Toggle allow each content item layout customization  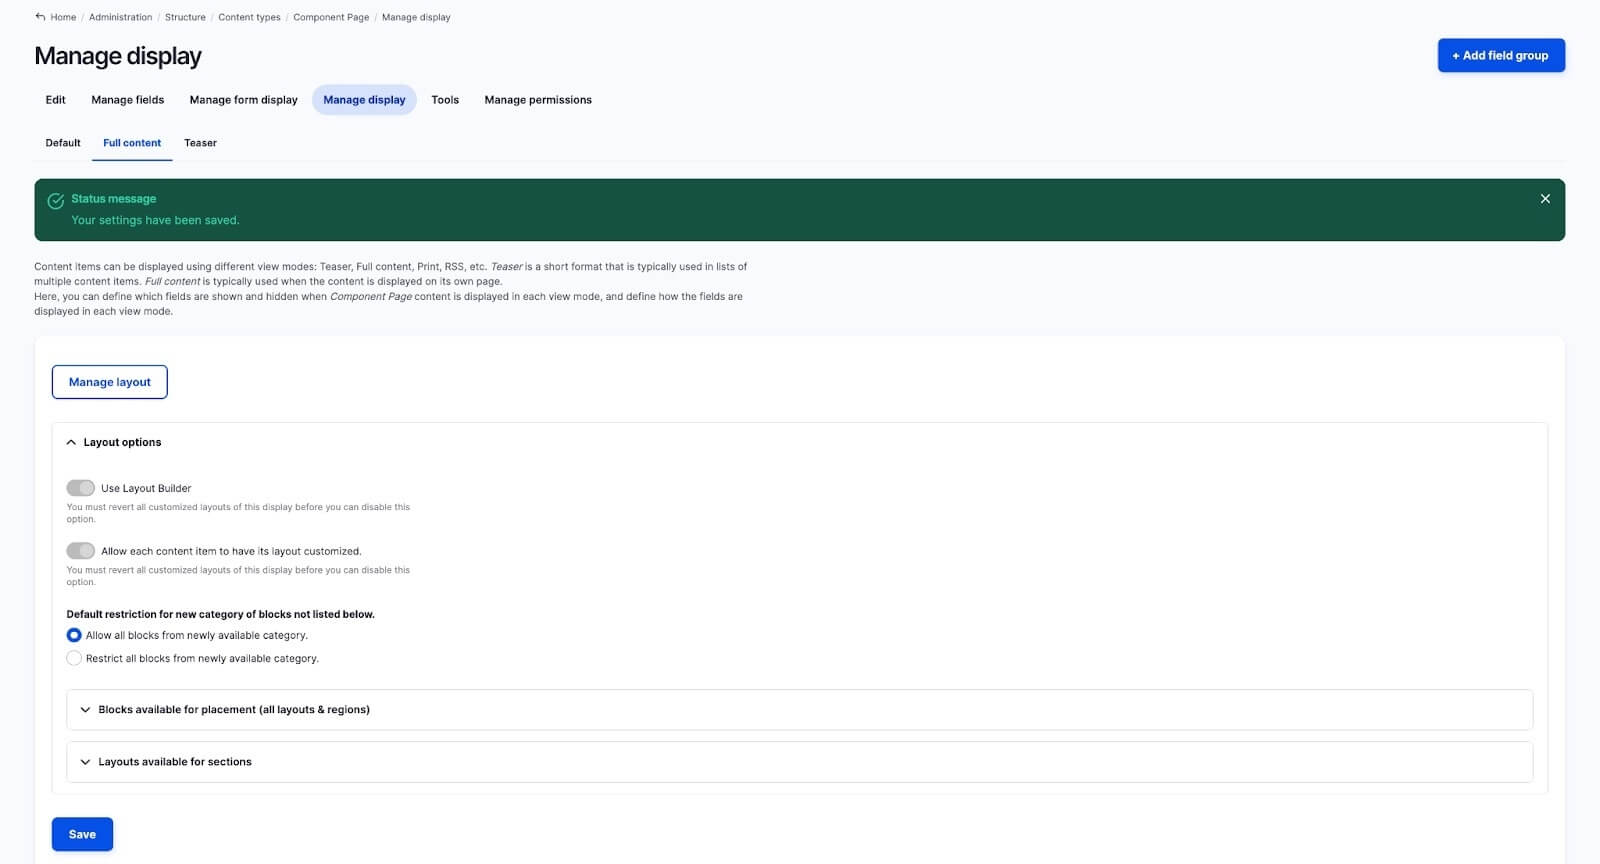81,551
